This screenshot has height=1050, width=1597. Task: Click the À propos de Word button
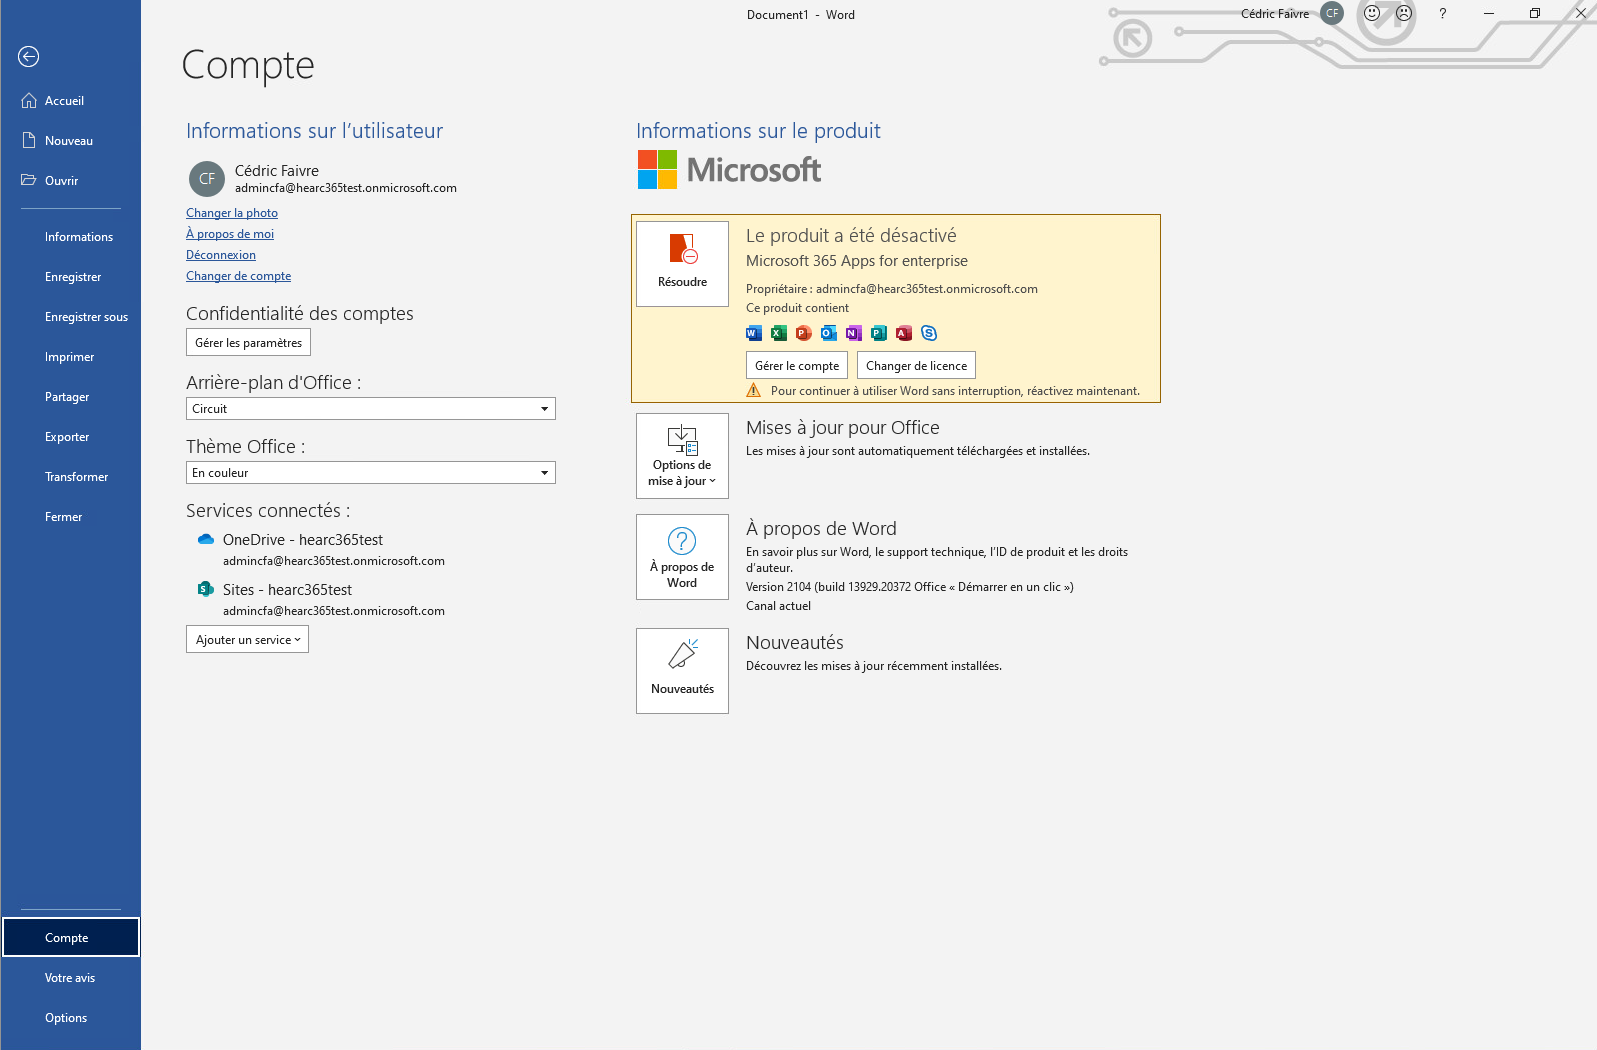pyautogui.click(x=683, y=557)
